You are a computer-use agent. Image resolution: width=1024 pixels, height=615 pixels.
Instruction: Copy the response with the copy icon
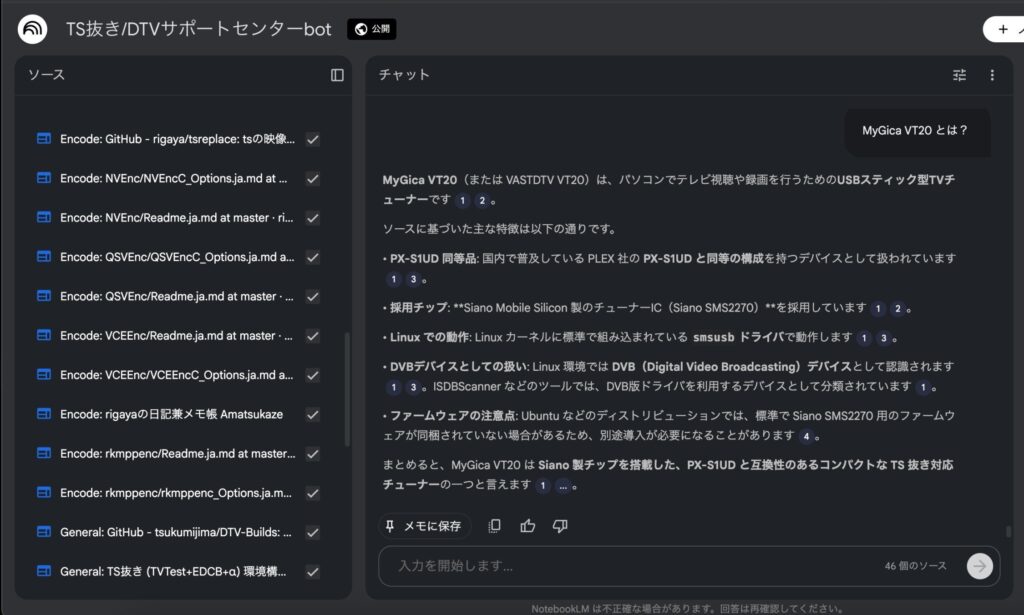click(x=494, y=526)
